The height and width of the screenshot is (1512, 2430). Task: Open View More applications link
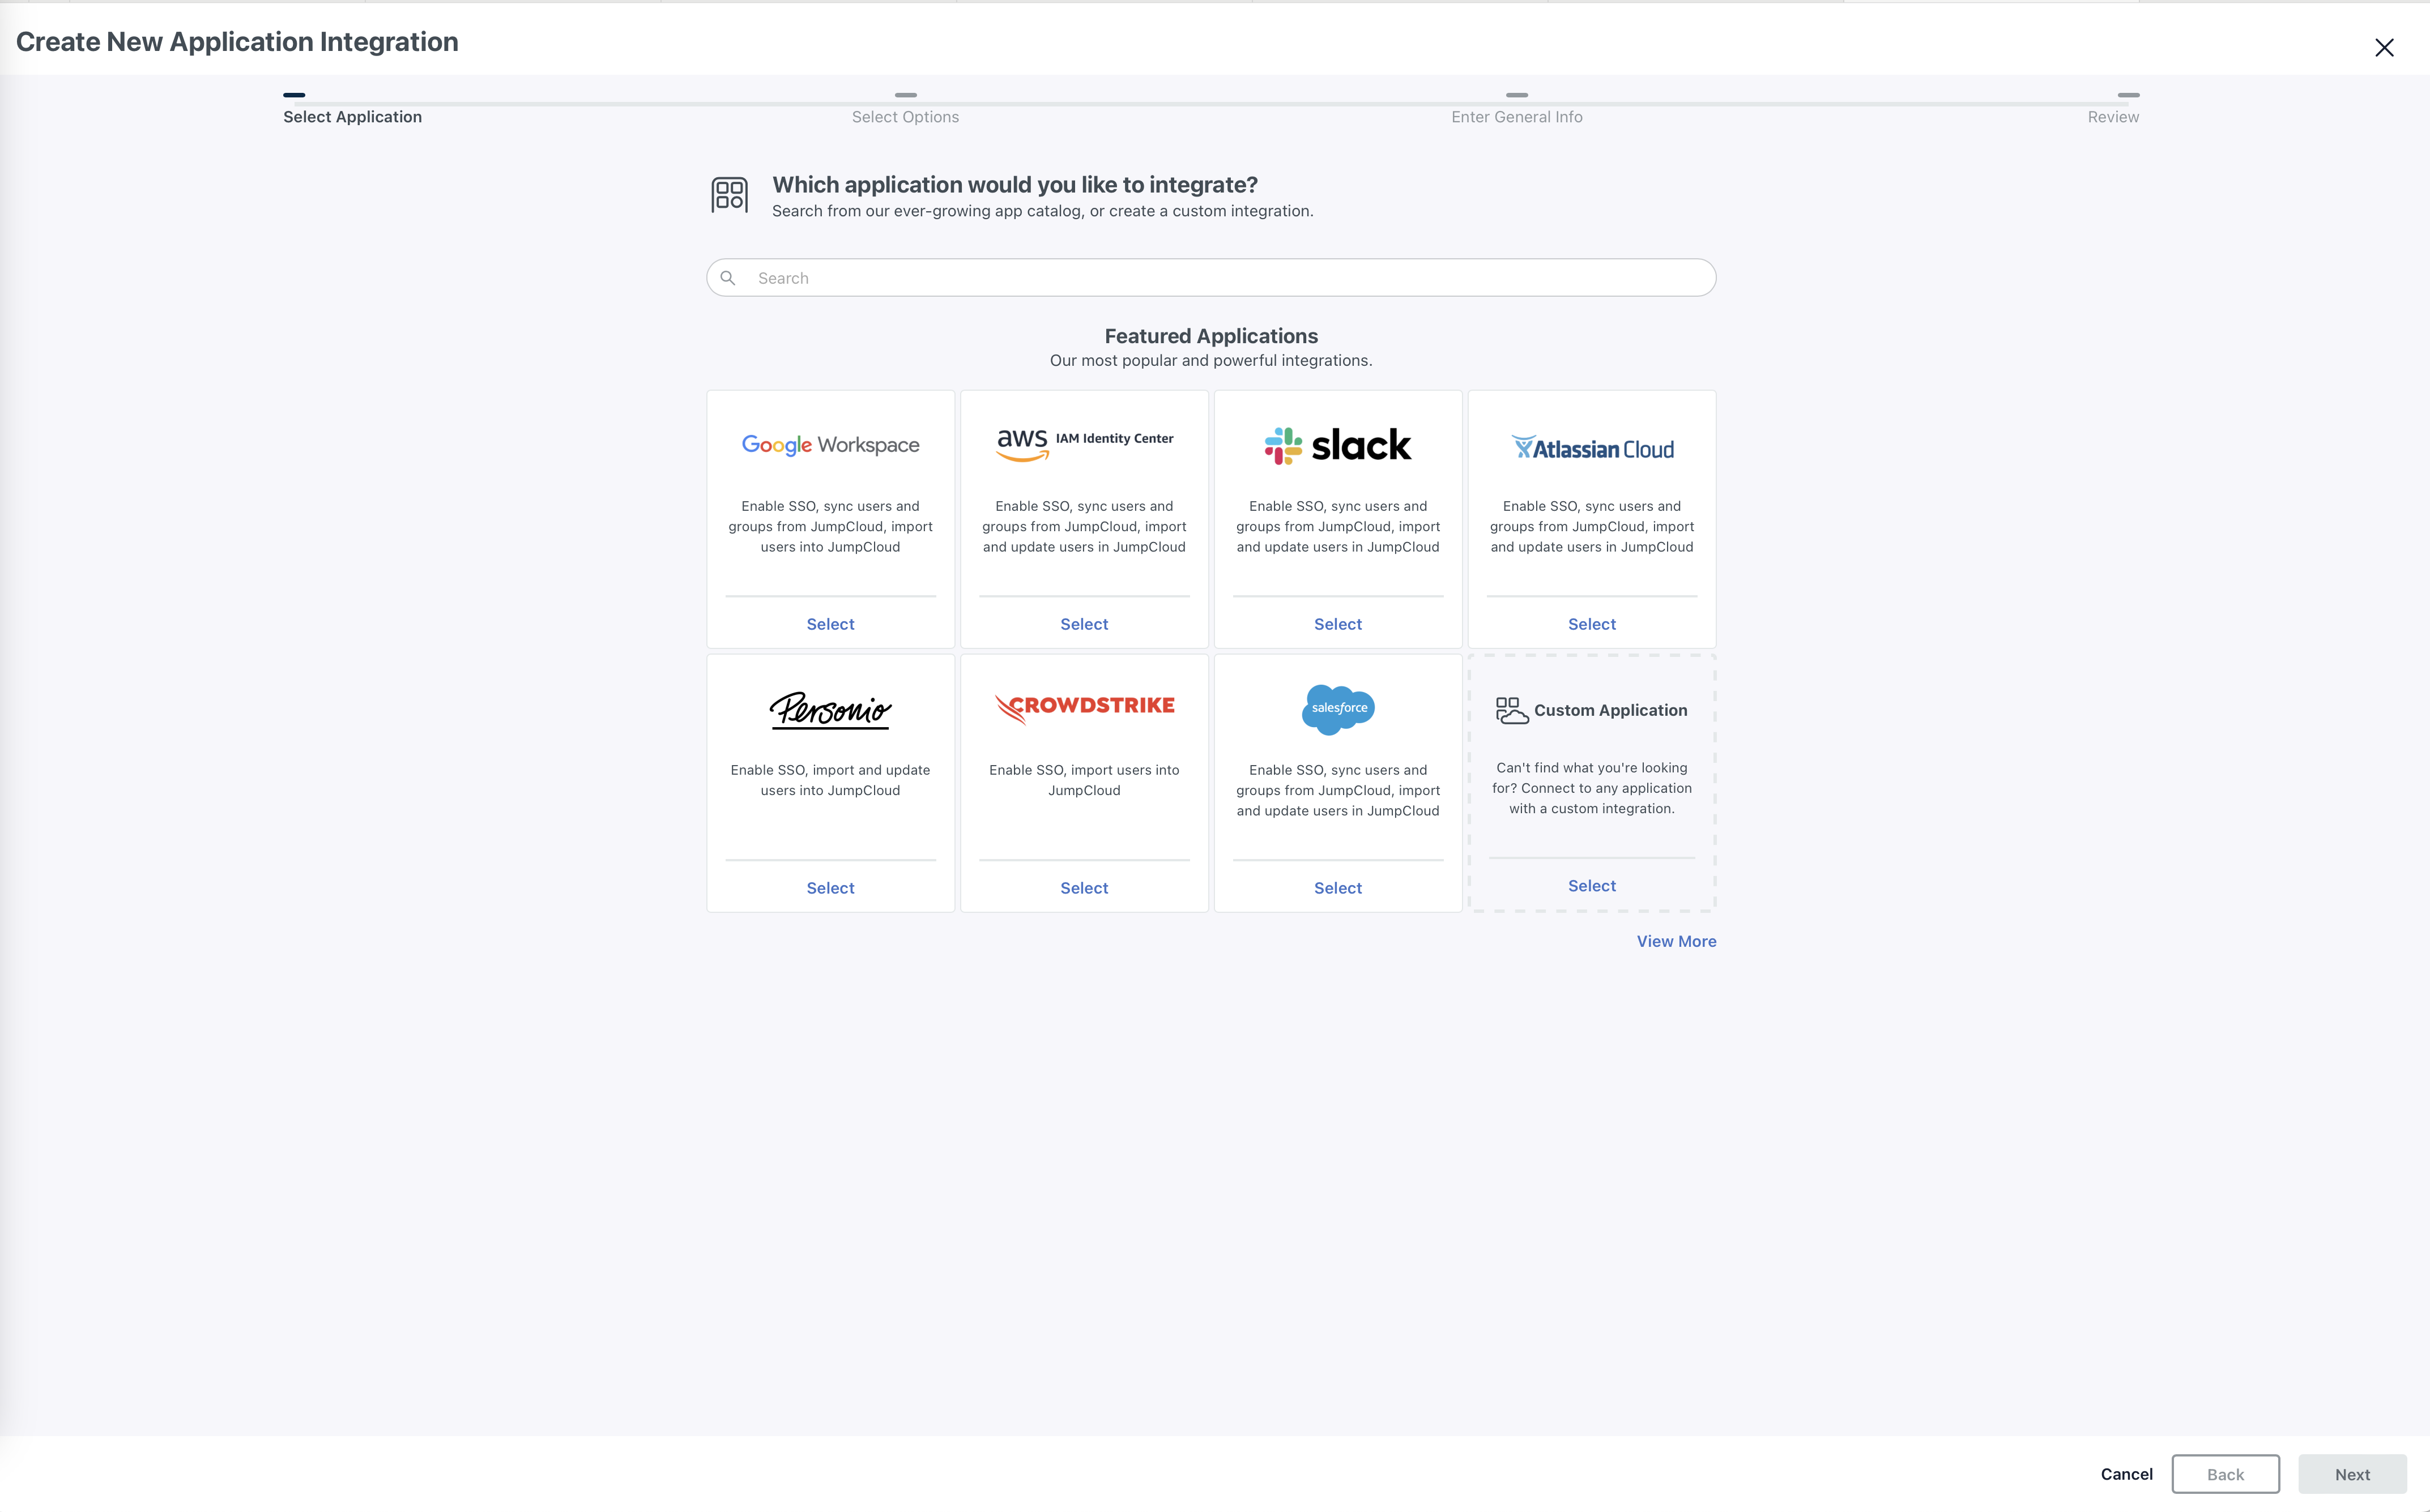1676,941
